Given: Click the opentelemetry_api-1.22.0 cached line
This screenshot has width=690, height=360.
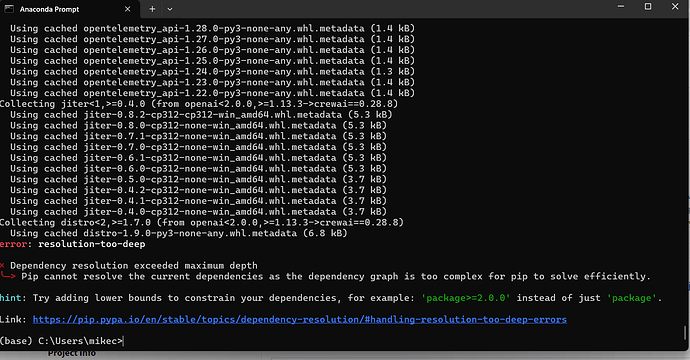Looking at the screenshot, I should 213,93.
